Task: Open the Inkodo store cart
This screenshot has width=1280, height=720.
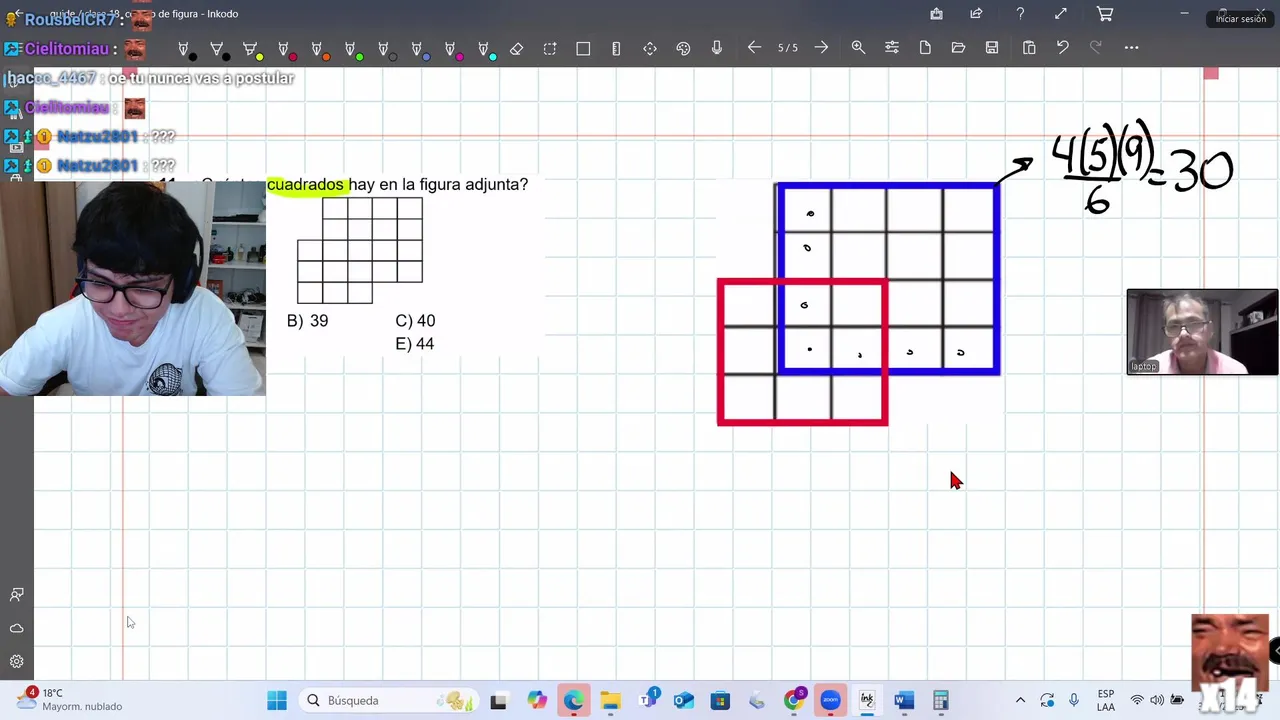Action: click(1105, 14)
